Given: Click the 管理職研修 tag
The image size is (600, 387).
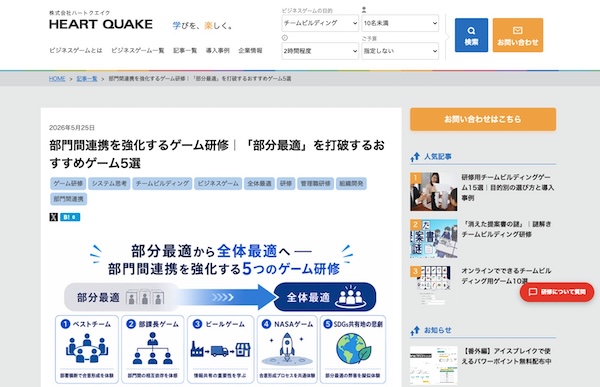Looking at the screenshot, I should pos(316,183).
